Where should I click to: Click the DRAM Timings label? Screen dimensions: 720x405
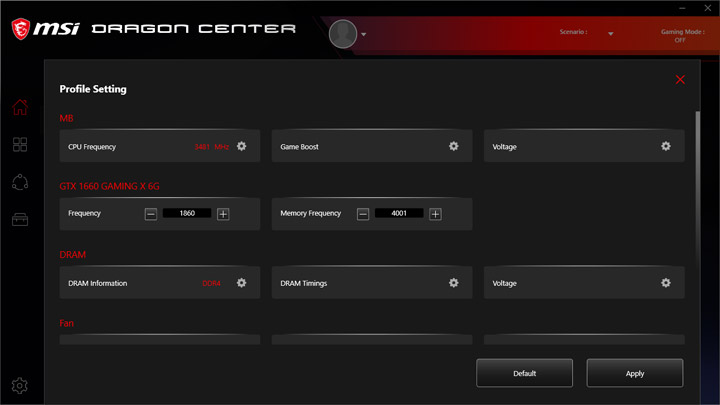304,283
